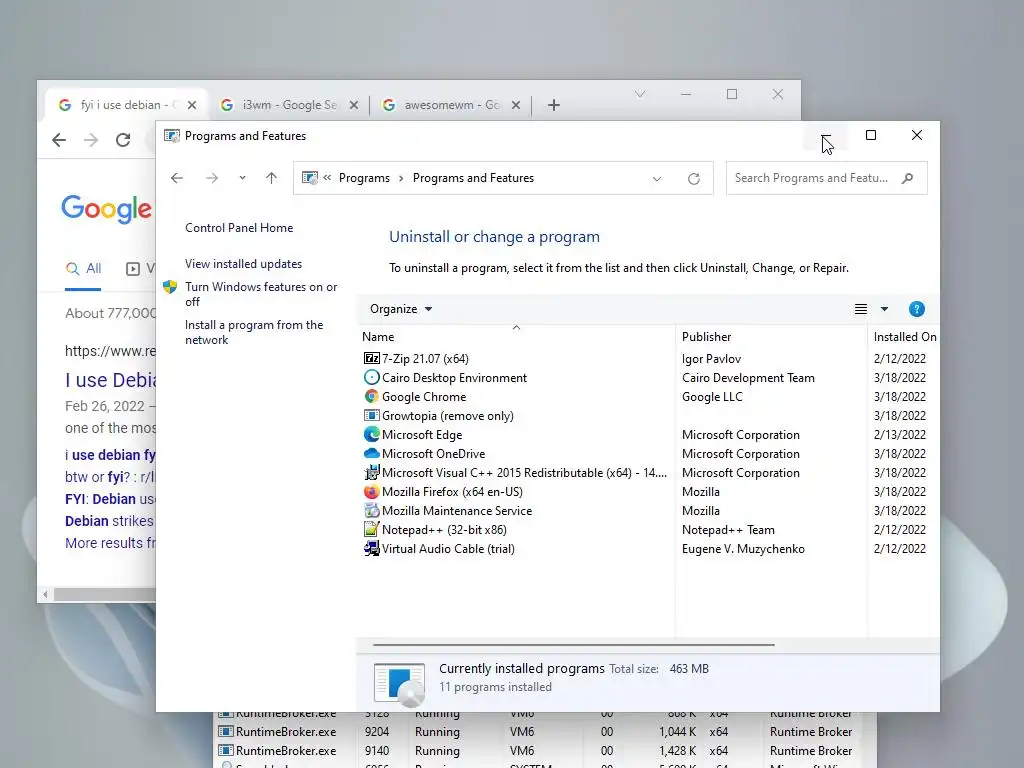Click the Google logo in Chrome
Viewport: 1024px width, 768px height.
(x=106, y=209)
